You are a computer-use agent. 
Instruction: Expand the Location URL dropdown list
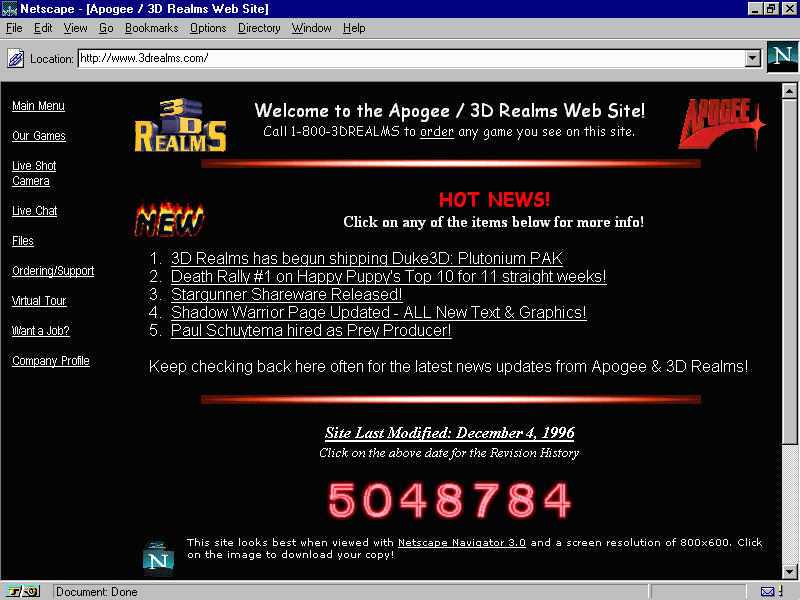point(753,59)
